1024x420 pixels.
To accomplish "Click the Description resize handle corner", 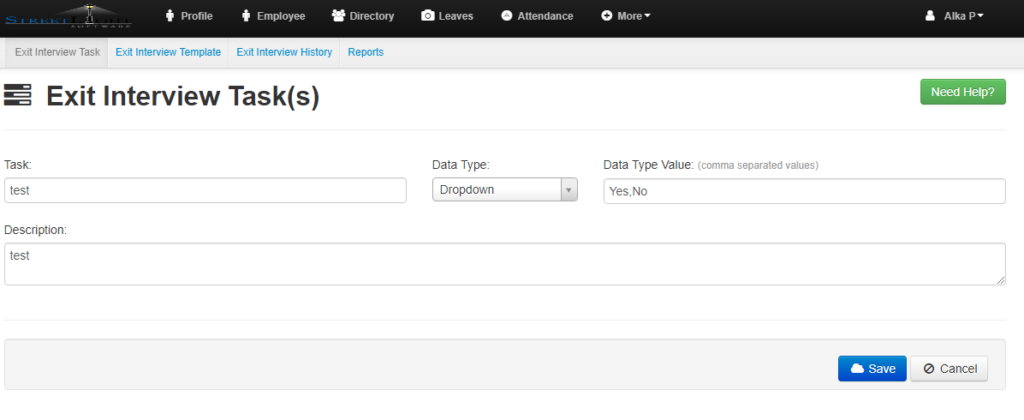I will 1001,281.
